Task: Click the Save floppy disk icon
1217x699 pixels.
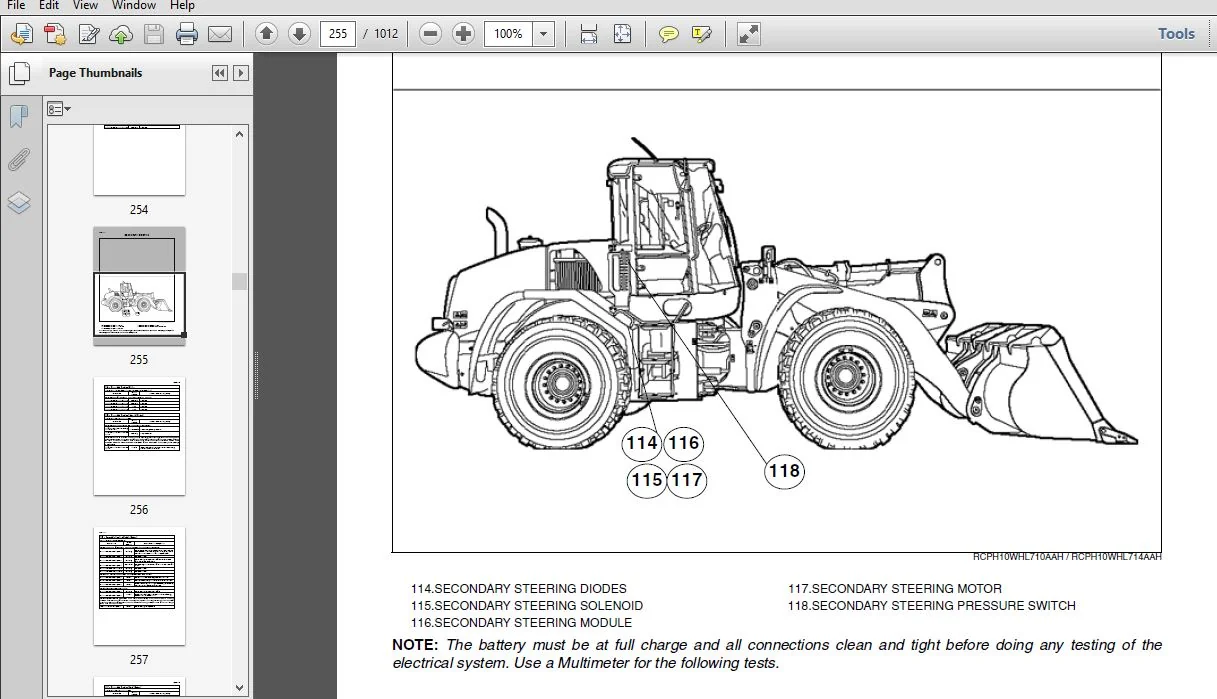Action: click(x=154, y=34)
